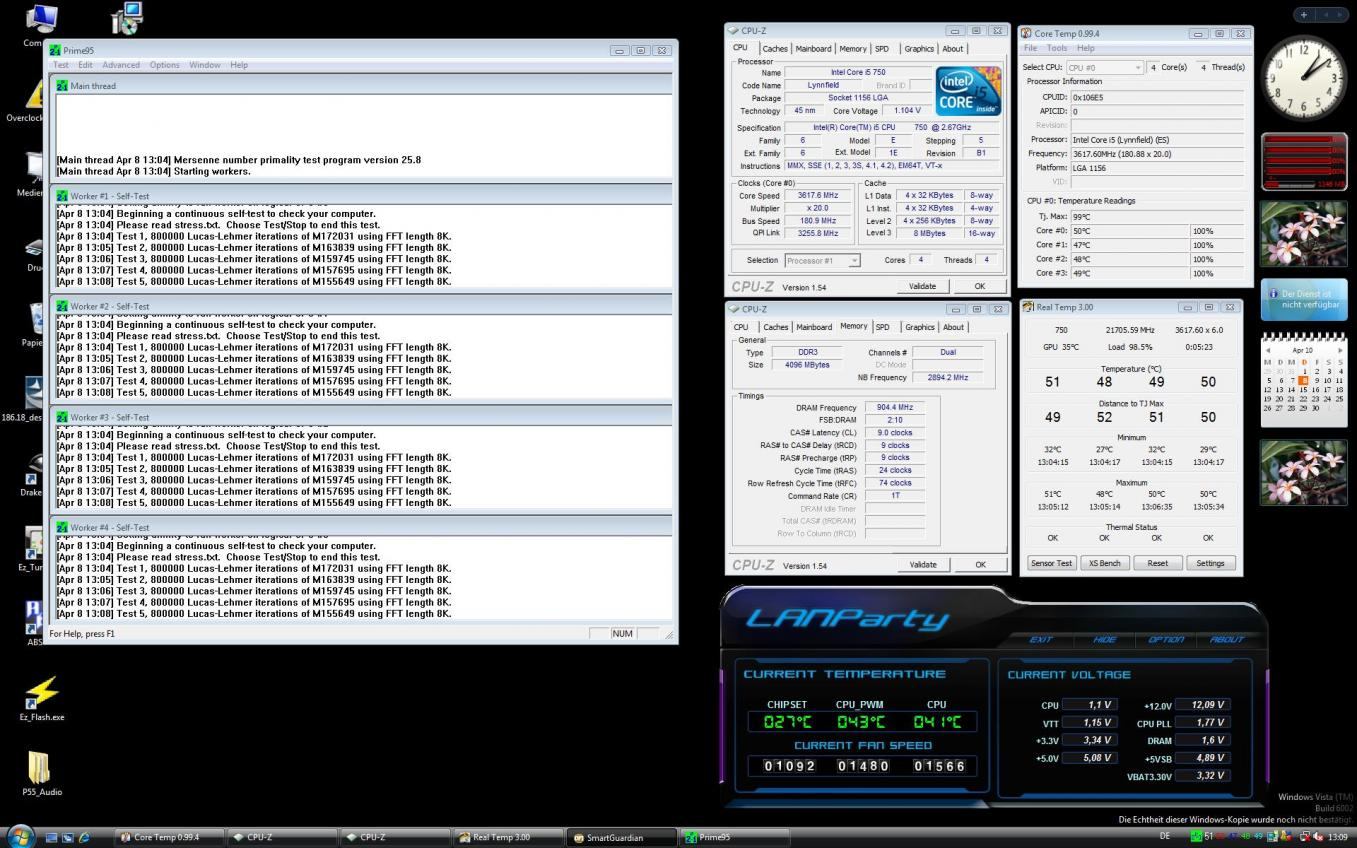Switch to Mainboard tab in top CPU-Z window
Image resolution: width=1357 pixels, height=848 pixels.
point(813,49)
